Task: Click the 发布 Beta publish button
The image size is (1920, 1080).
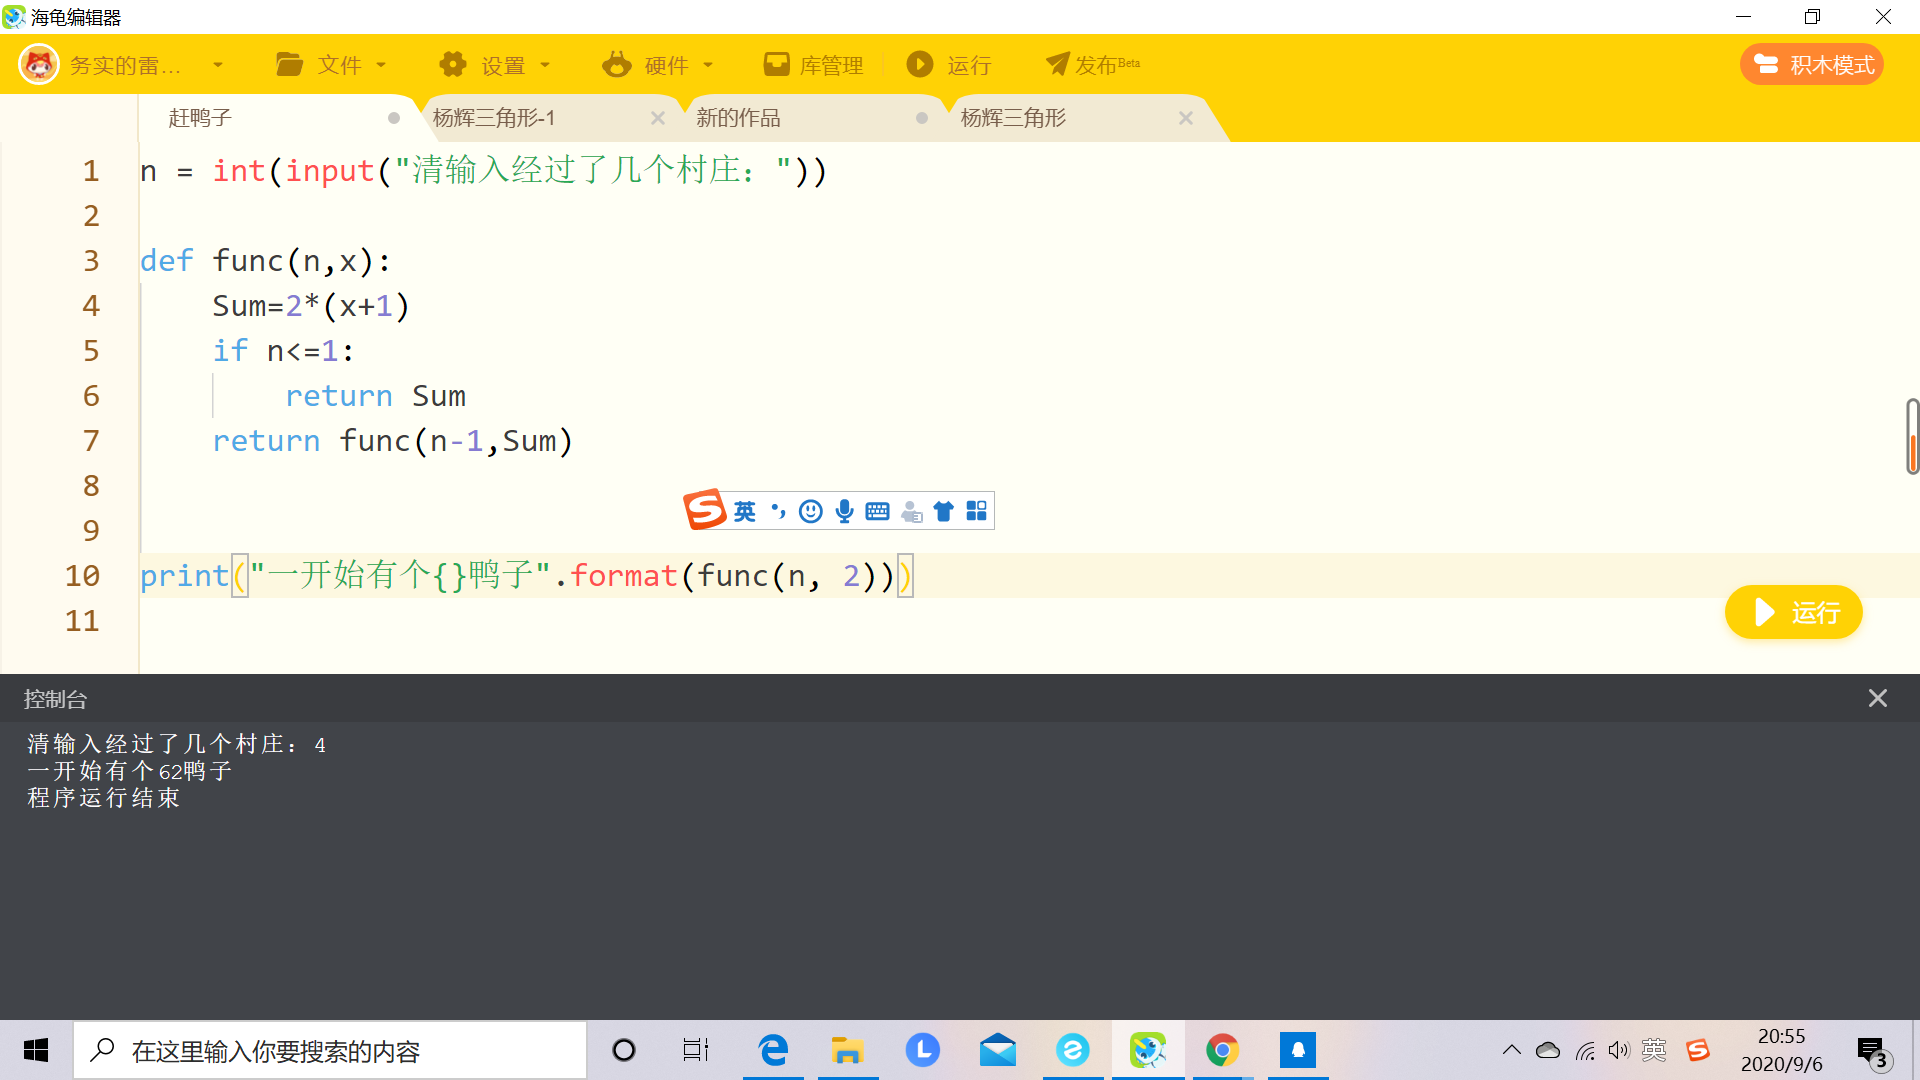Action: (x=1093, y=65)
